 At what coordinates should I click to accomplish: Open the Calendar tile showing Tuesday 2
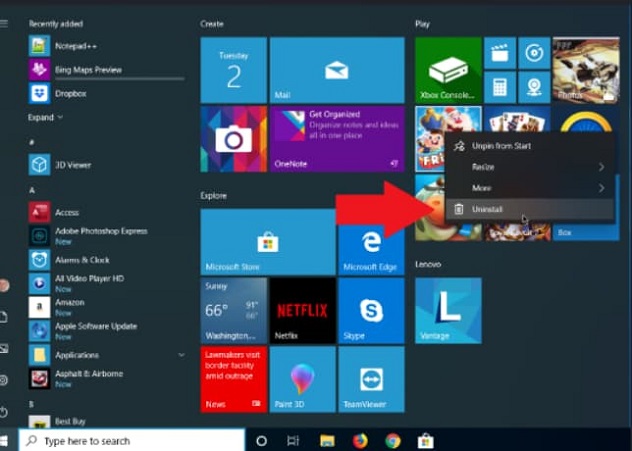point(234,70)
